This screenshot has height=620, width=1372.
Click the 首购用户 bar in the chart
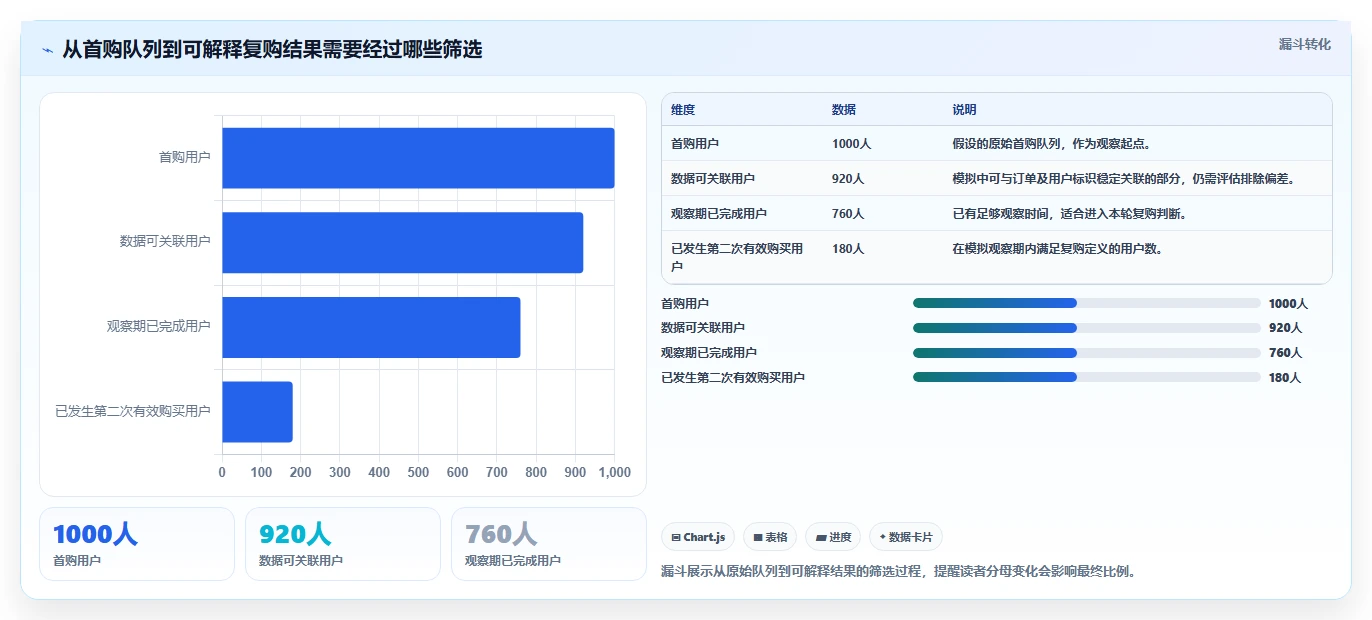pyautogui.click(x=418, y=158)
